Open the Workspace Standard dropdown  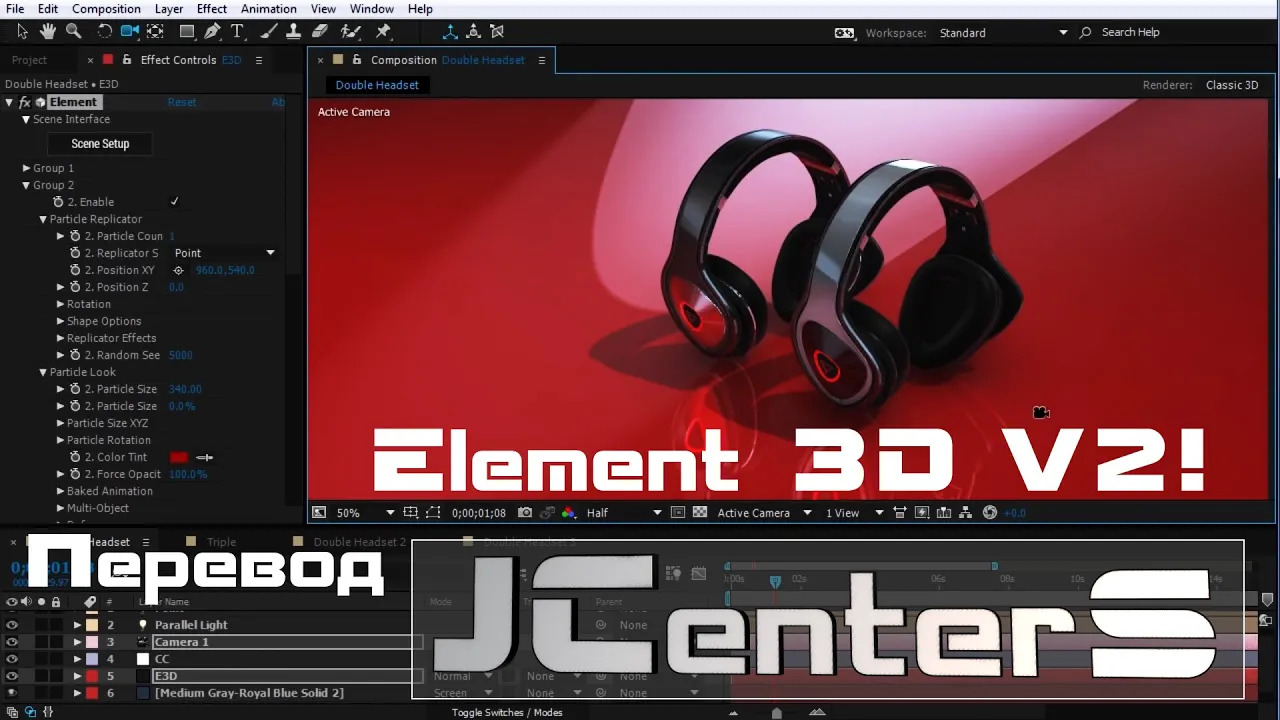point(1003,33)
